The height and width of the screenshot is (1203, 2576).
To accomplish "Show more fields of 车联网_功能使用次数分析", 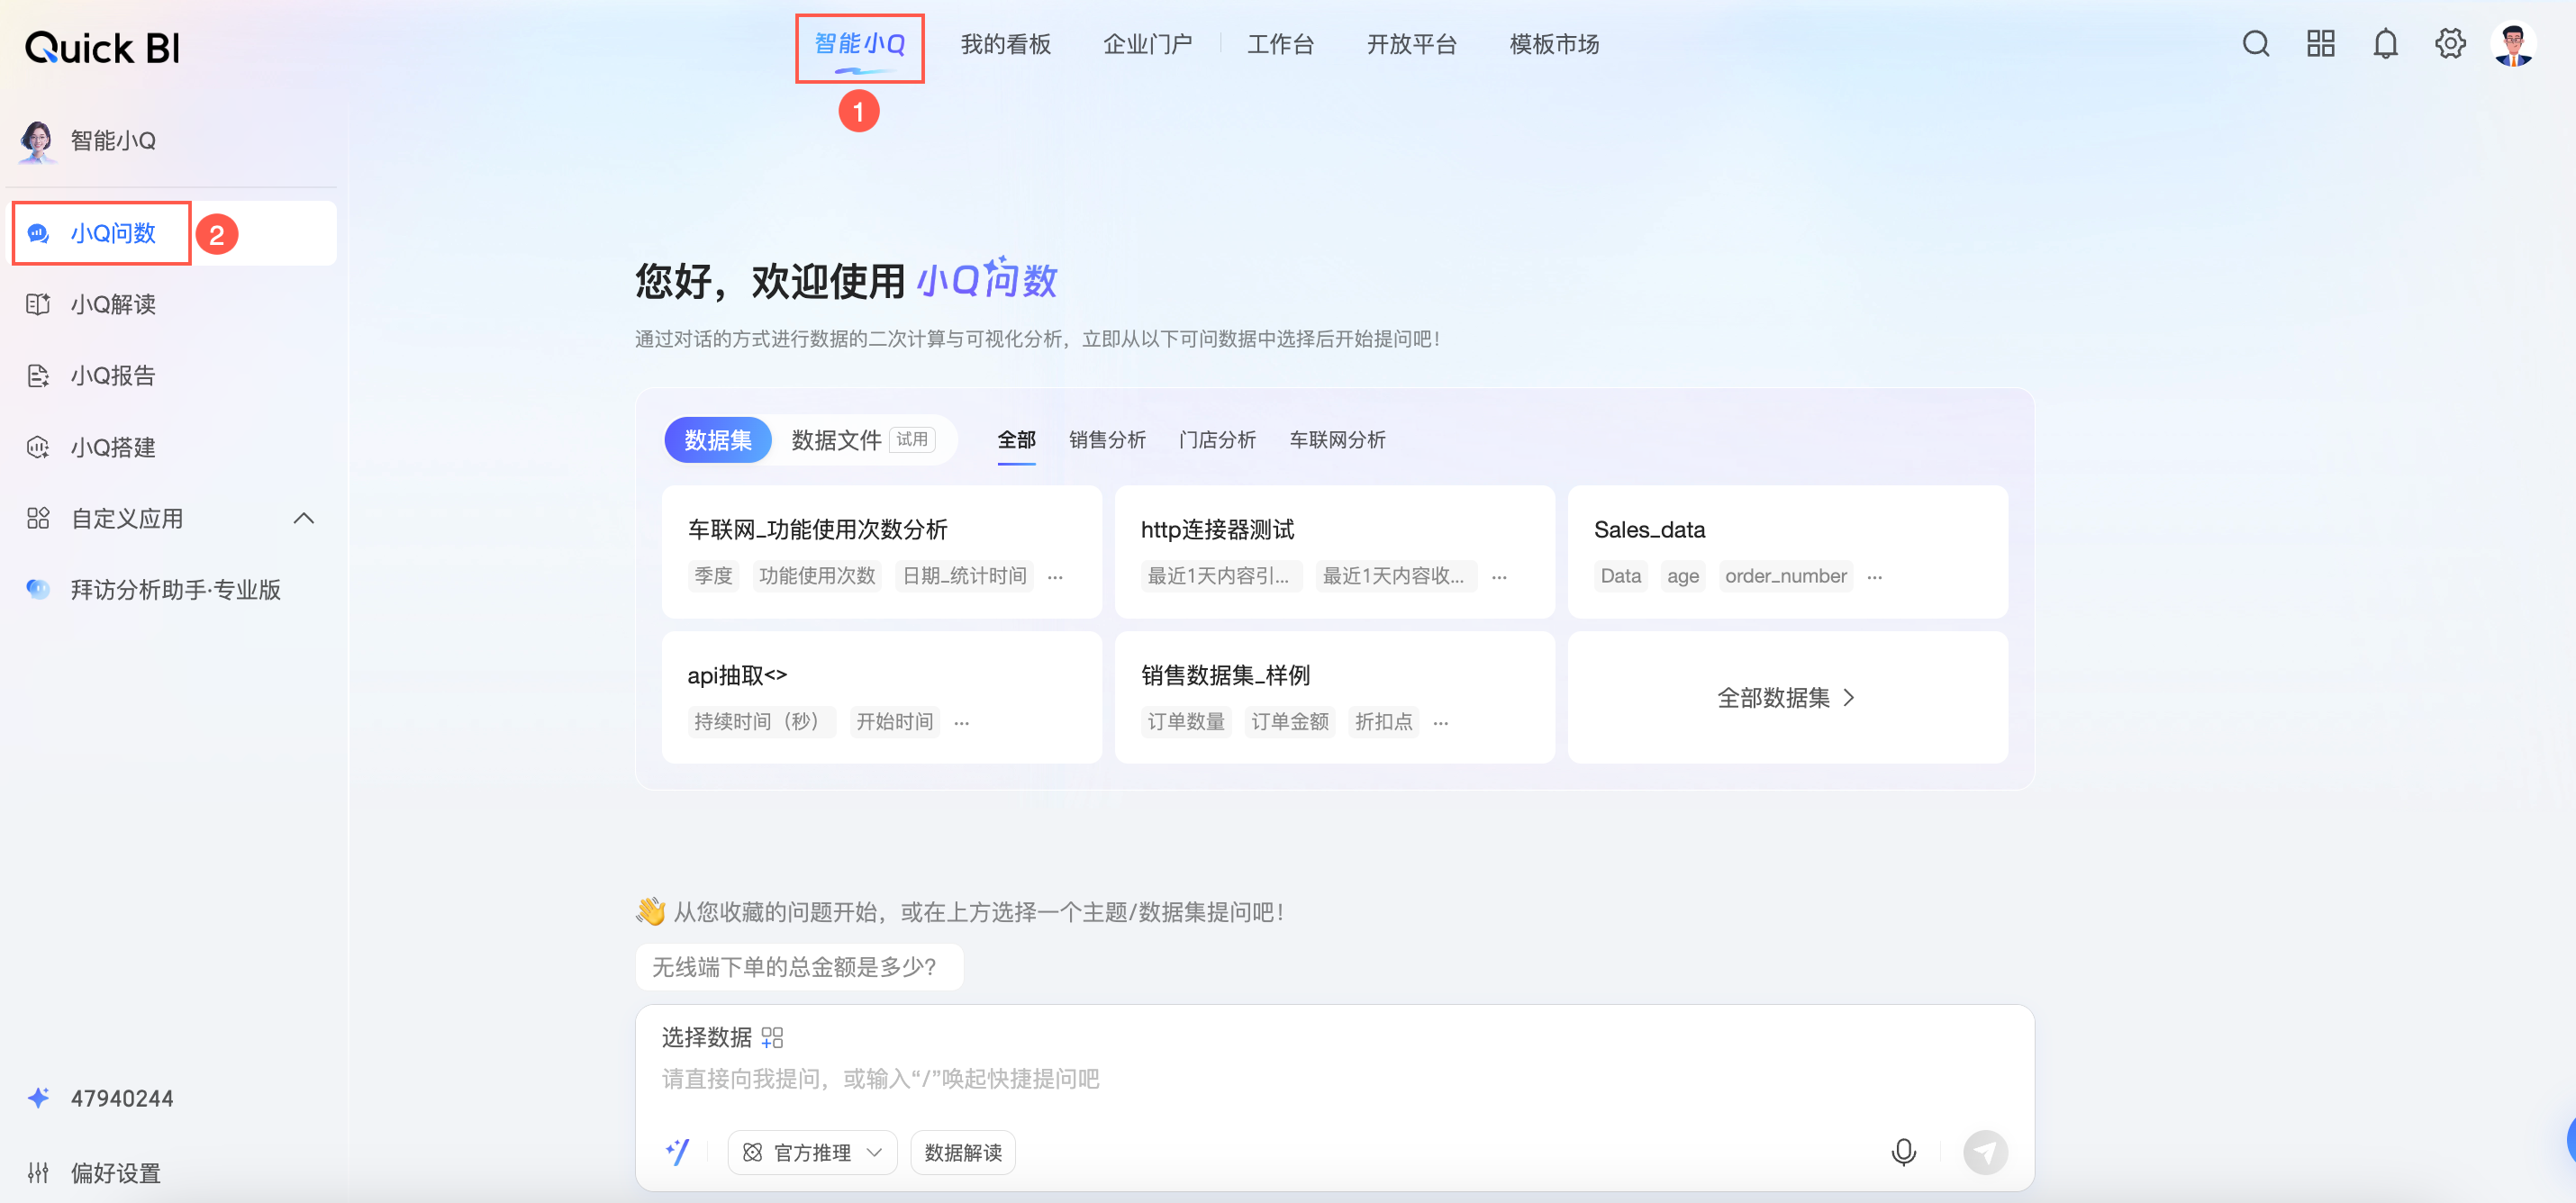I will [1055, 577].
